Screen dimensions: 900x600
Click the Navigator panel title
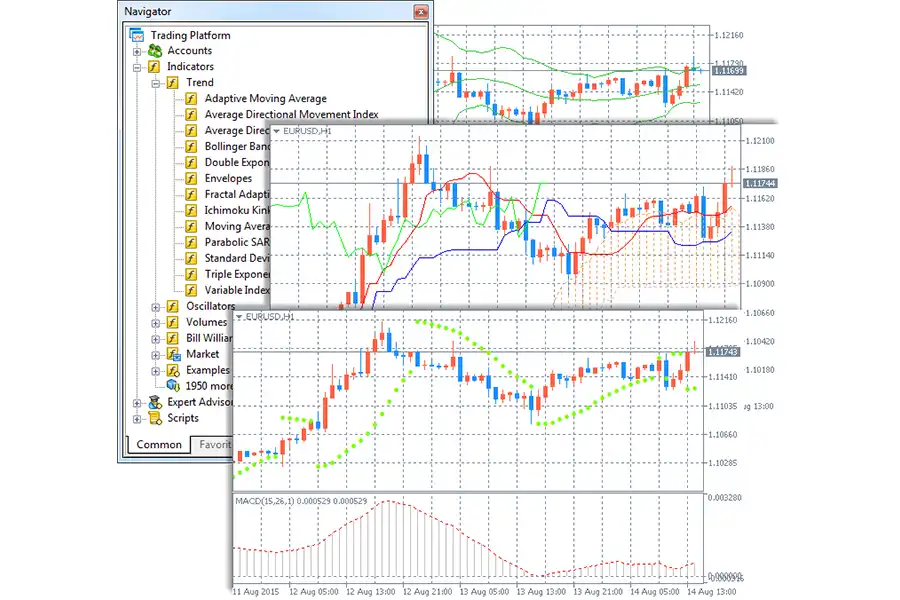pyautogui.click(x=148, y=11)
